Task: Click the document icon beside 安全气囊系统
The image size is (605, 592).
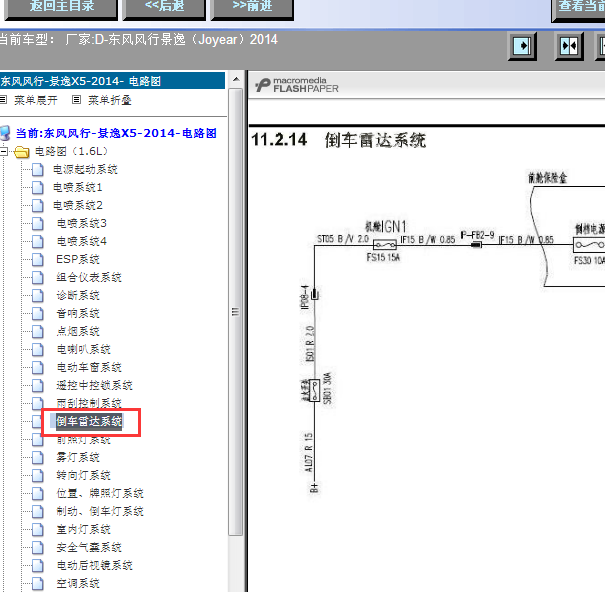Action: click(37, 548)
